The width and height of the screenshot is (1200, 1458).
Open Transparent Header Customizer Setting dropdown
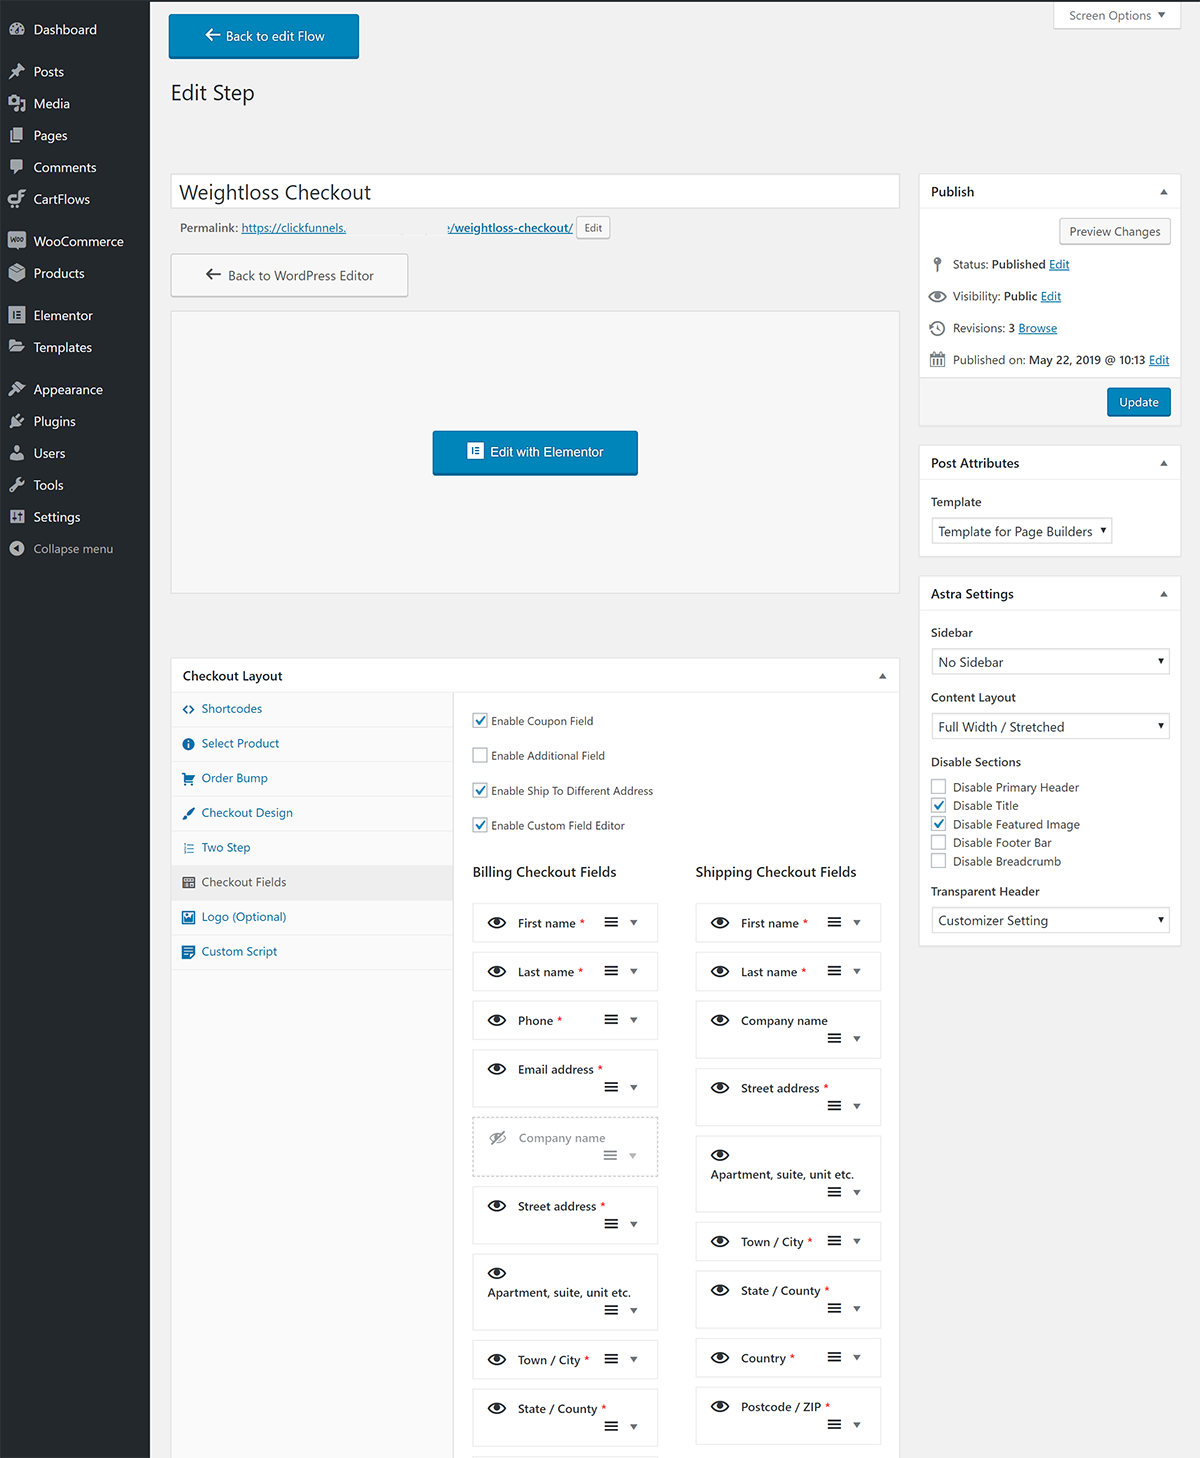click(x=1050, y=920)
